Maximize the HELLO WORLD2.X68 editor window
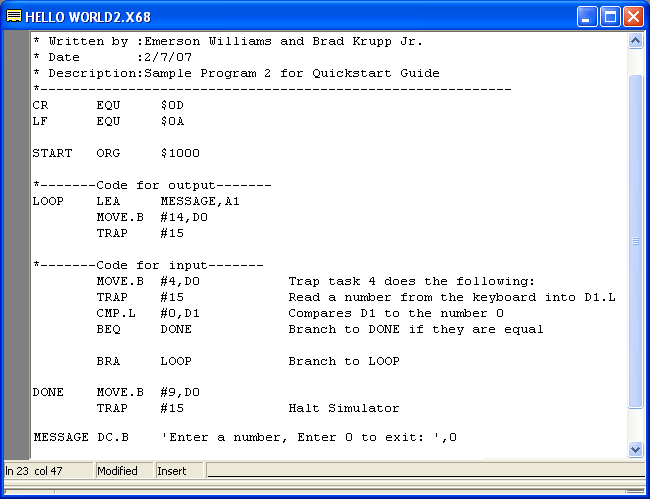Screen dimensions: 650x499 tap(610, 17)
